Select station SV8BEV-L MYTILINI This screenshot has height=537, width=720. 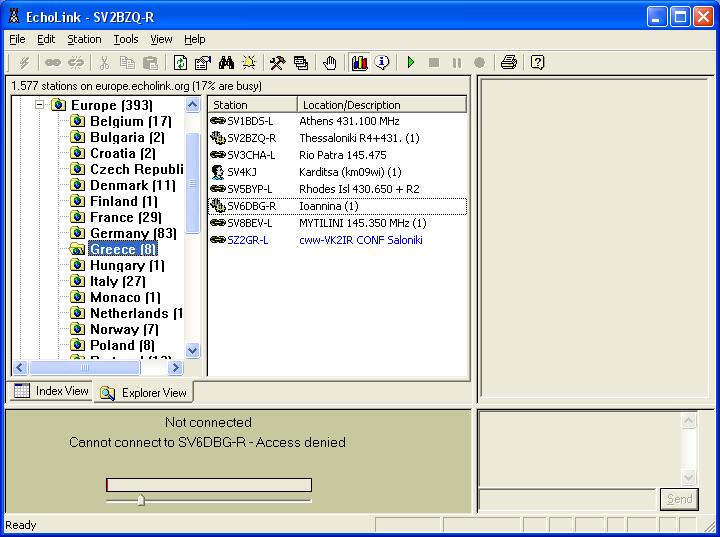[x=337, y=223]
